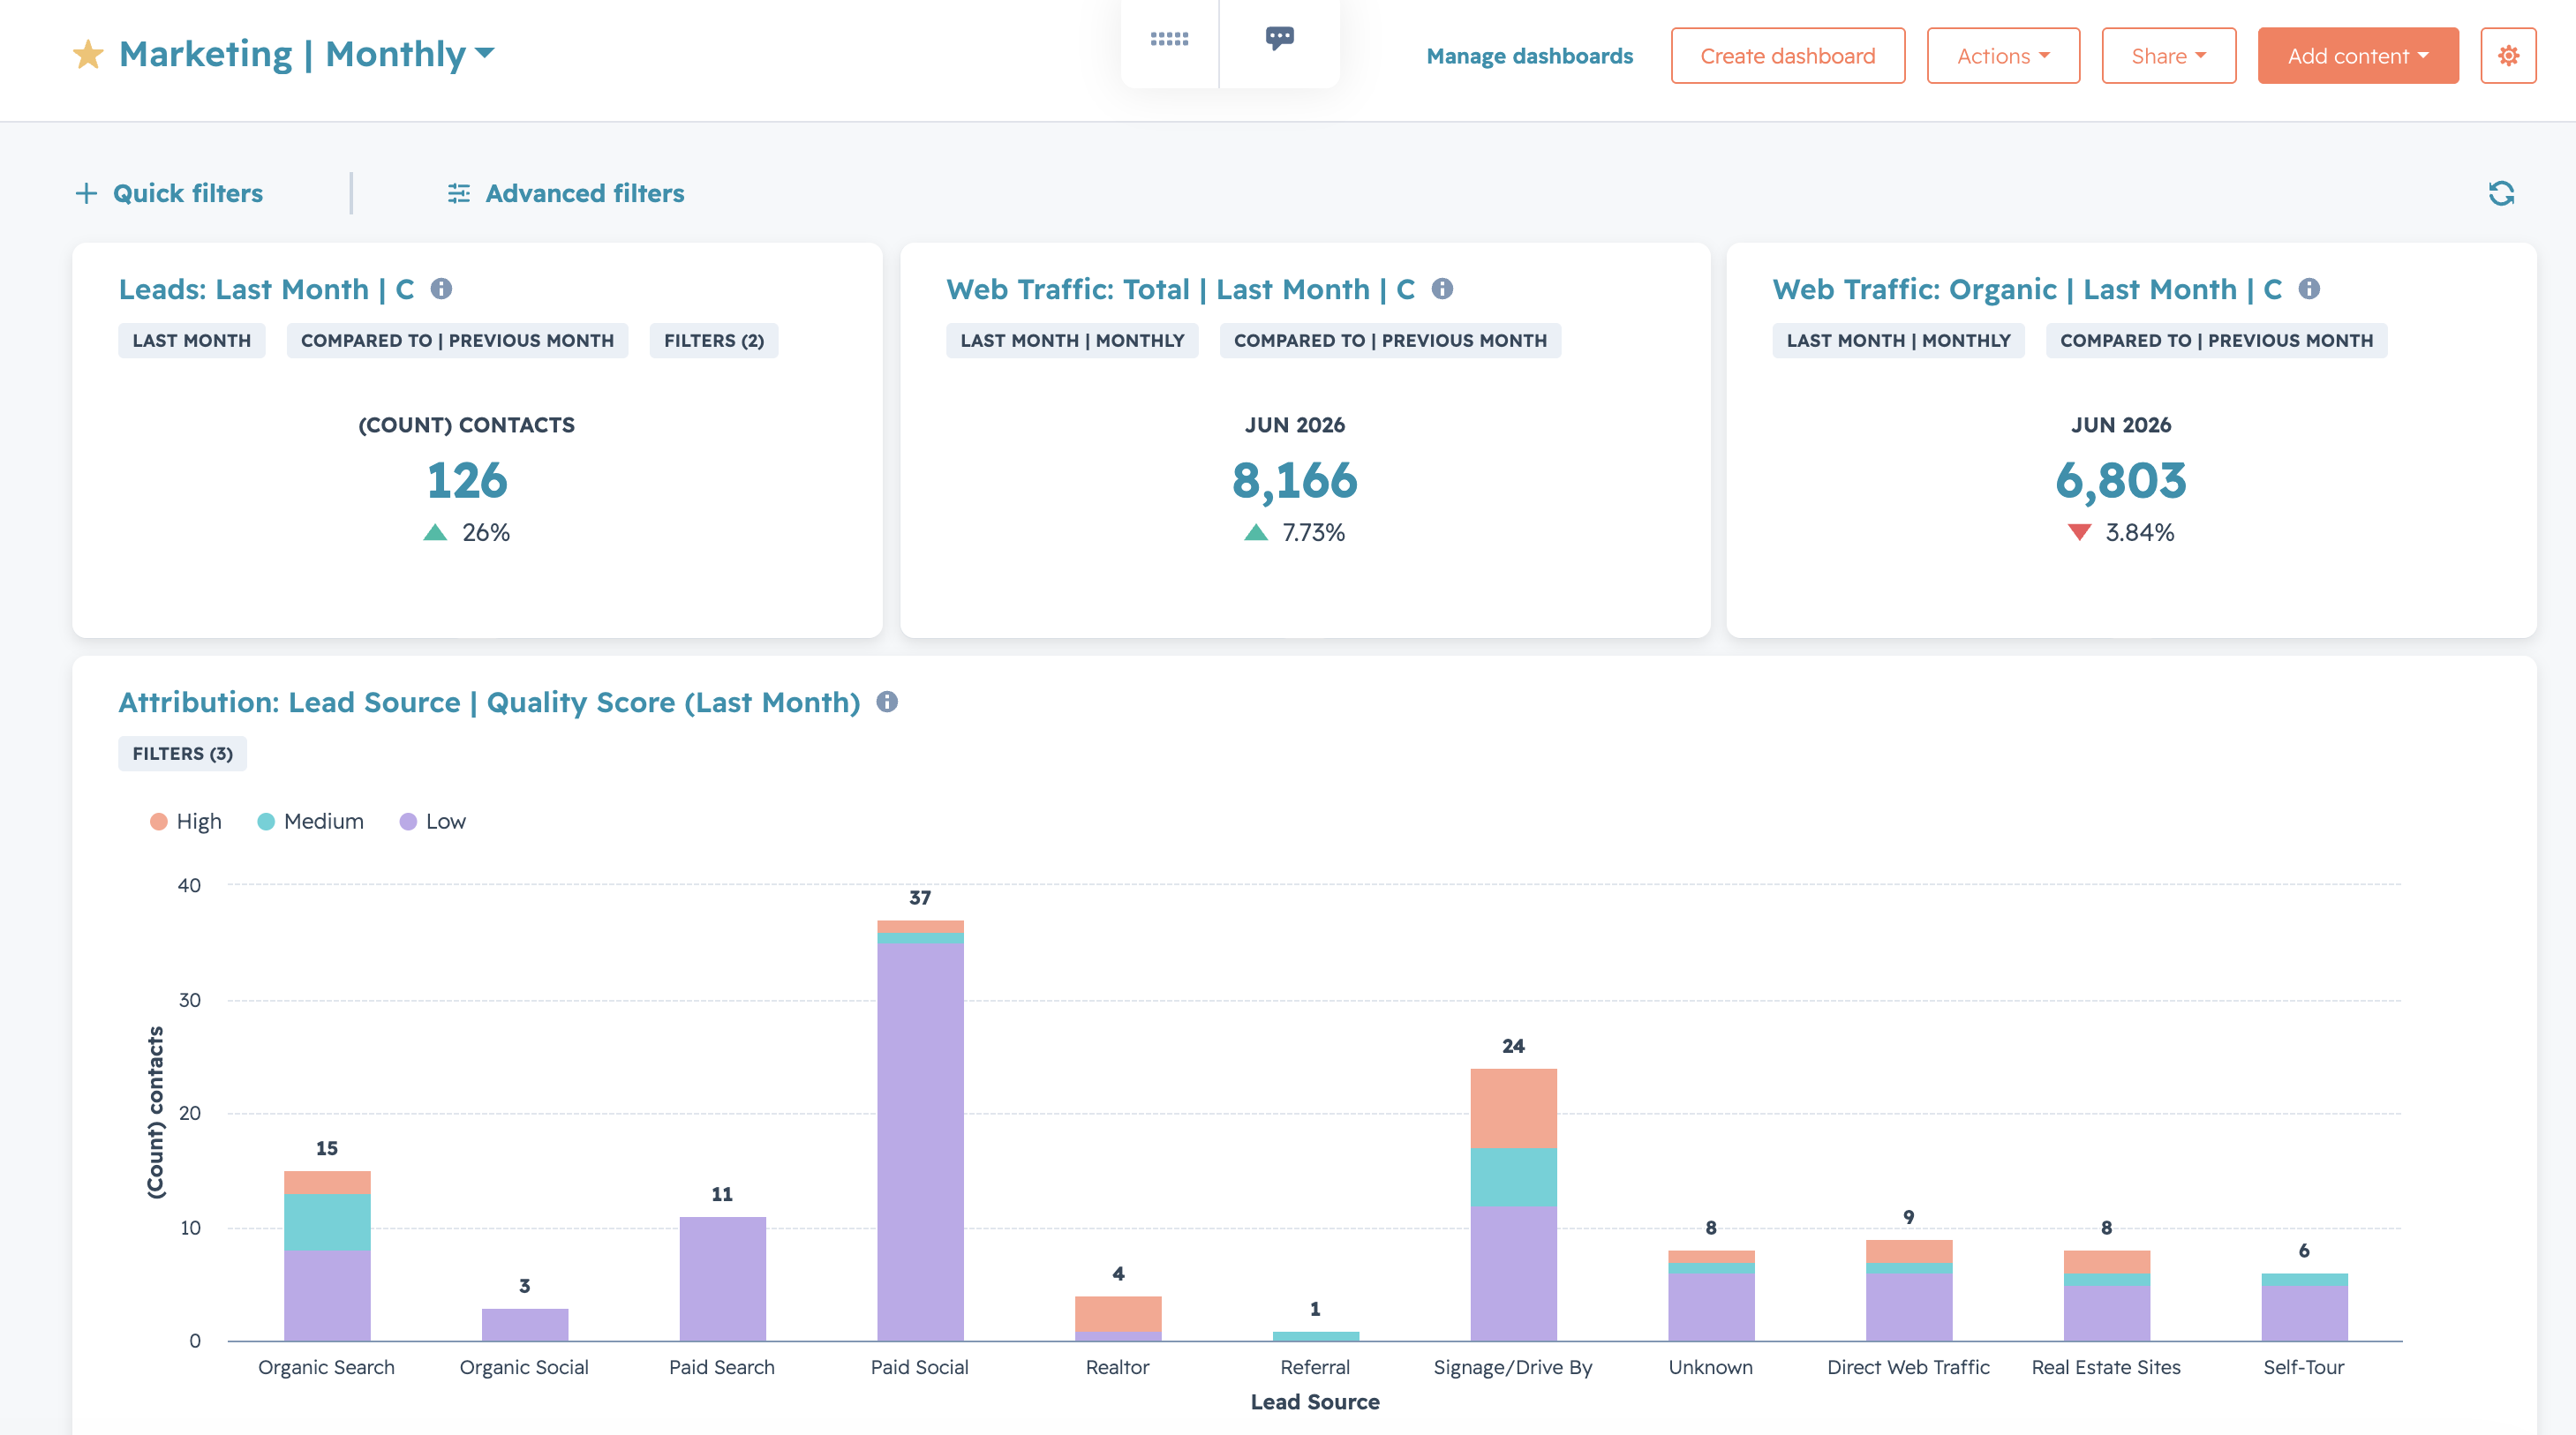Toggle the High series in the legend

coord(185,821)
